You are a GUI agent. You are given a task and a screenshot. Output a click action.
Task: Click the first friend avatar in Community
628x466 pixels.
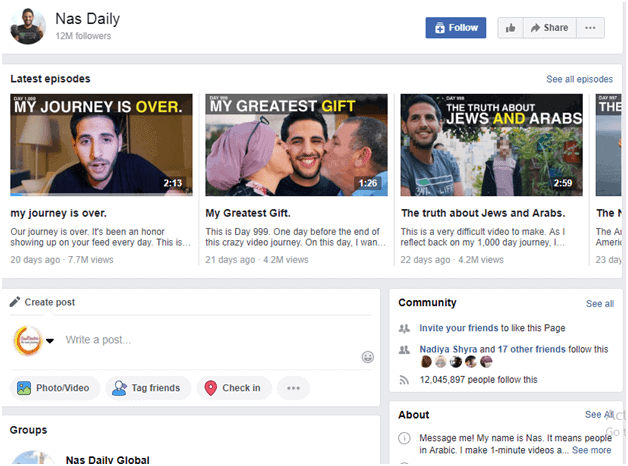click(x=426, y=362)
